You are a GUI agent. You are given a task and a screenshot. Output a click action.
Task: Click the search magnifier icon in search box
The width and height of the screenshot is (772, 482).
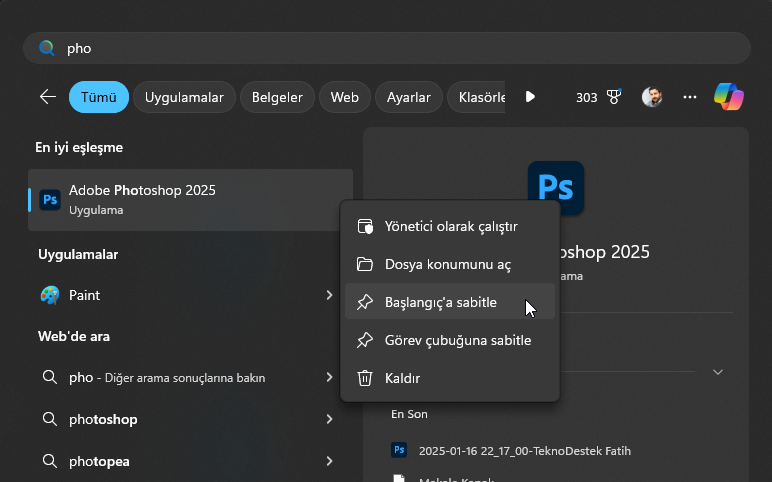tap(47, 48)
